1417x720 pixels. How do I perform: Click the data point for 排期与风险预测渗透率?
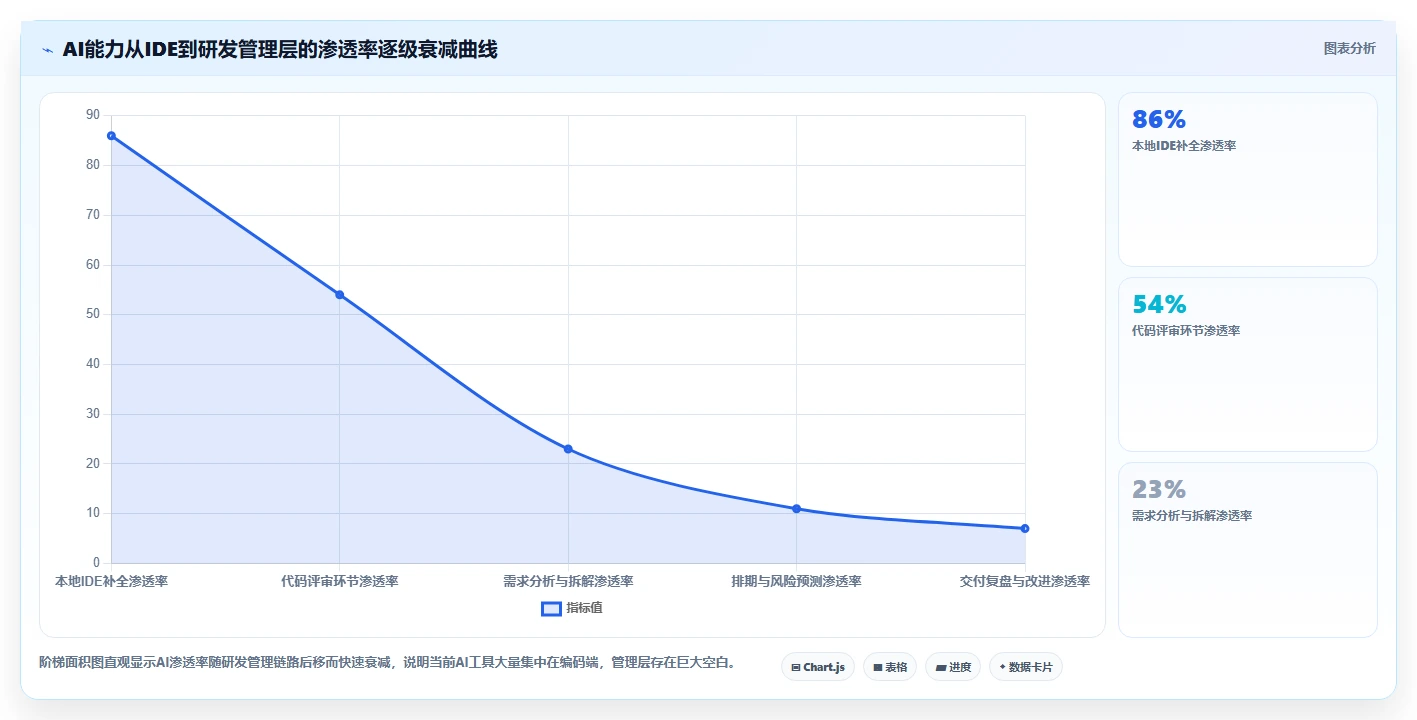[796, 509]
